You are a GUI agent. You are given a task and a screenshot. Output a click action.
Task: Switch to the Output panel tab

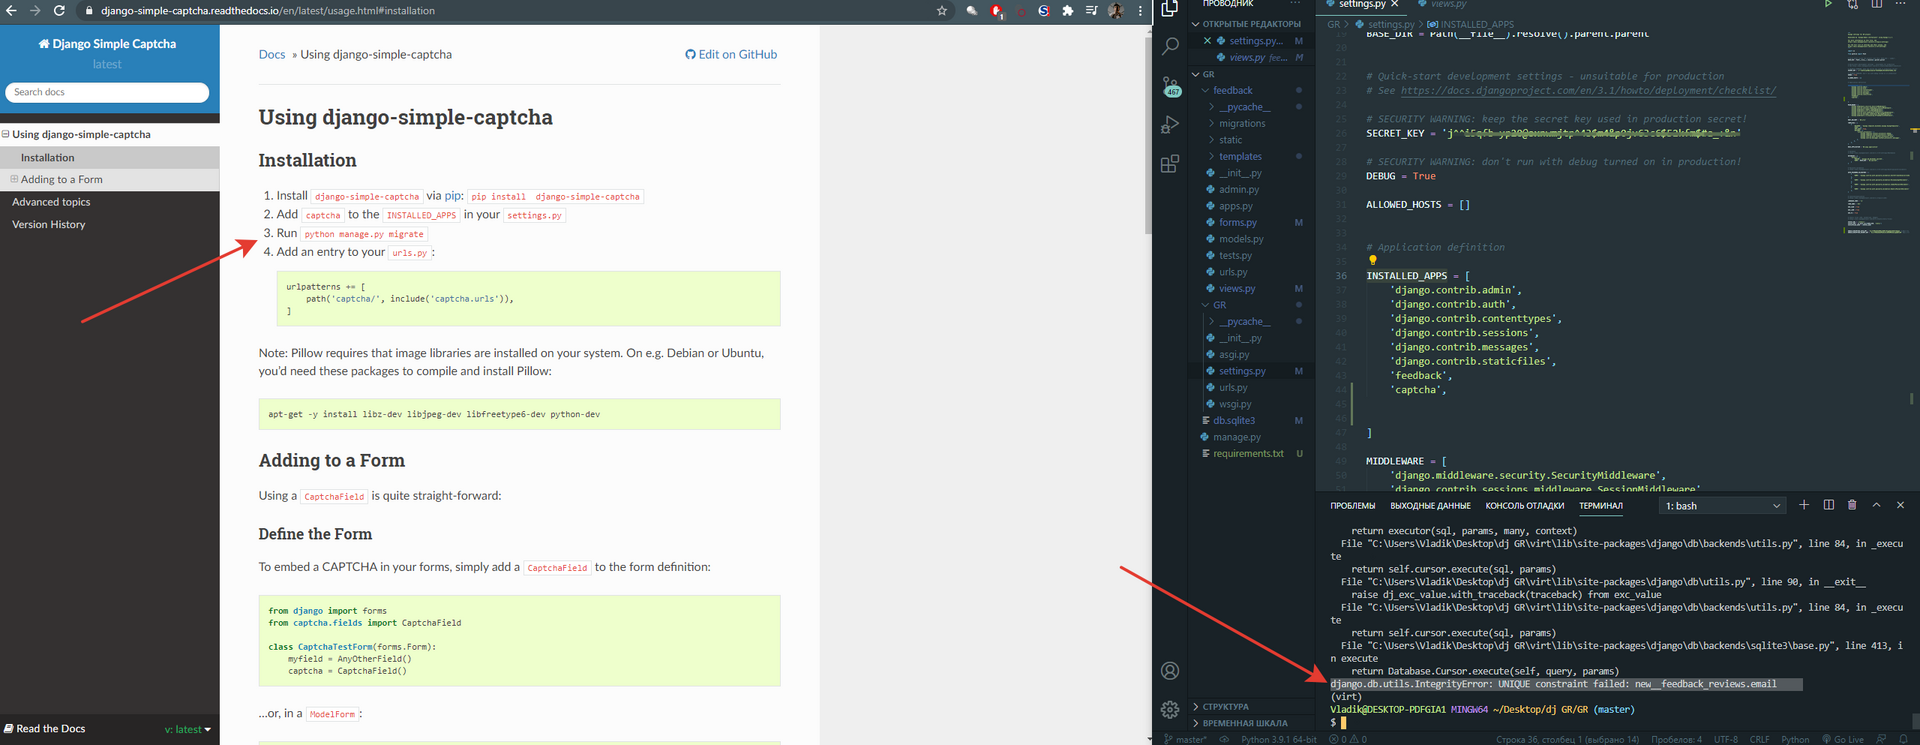tap(1430, 506)
